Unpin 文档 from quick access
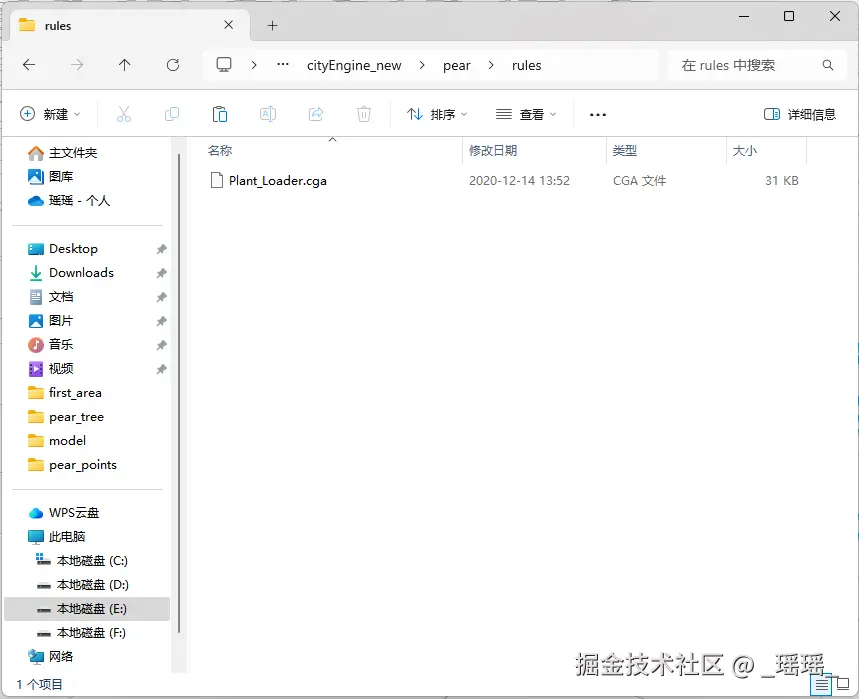 point(161,297)
